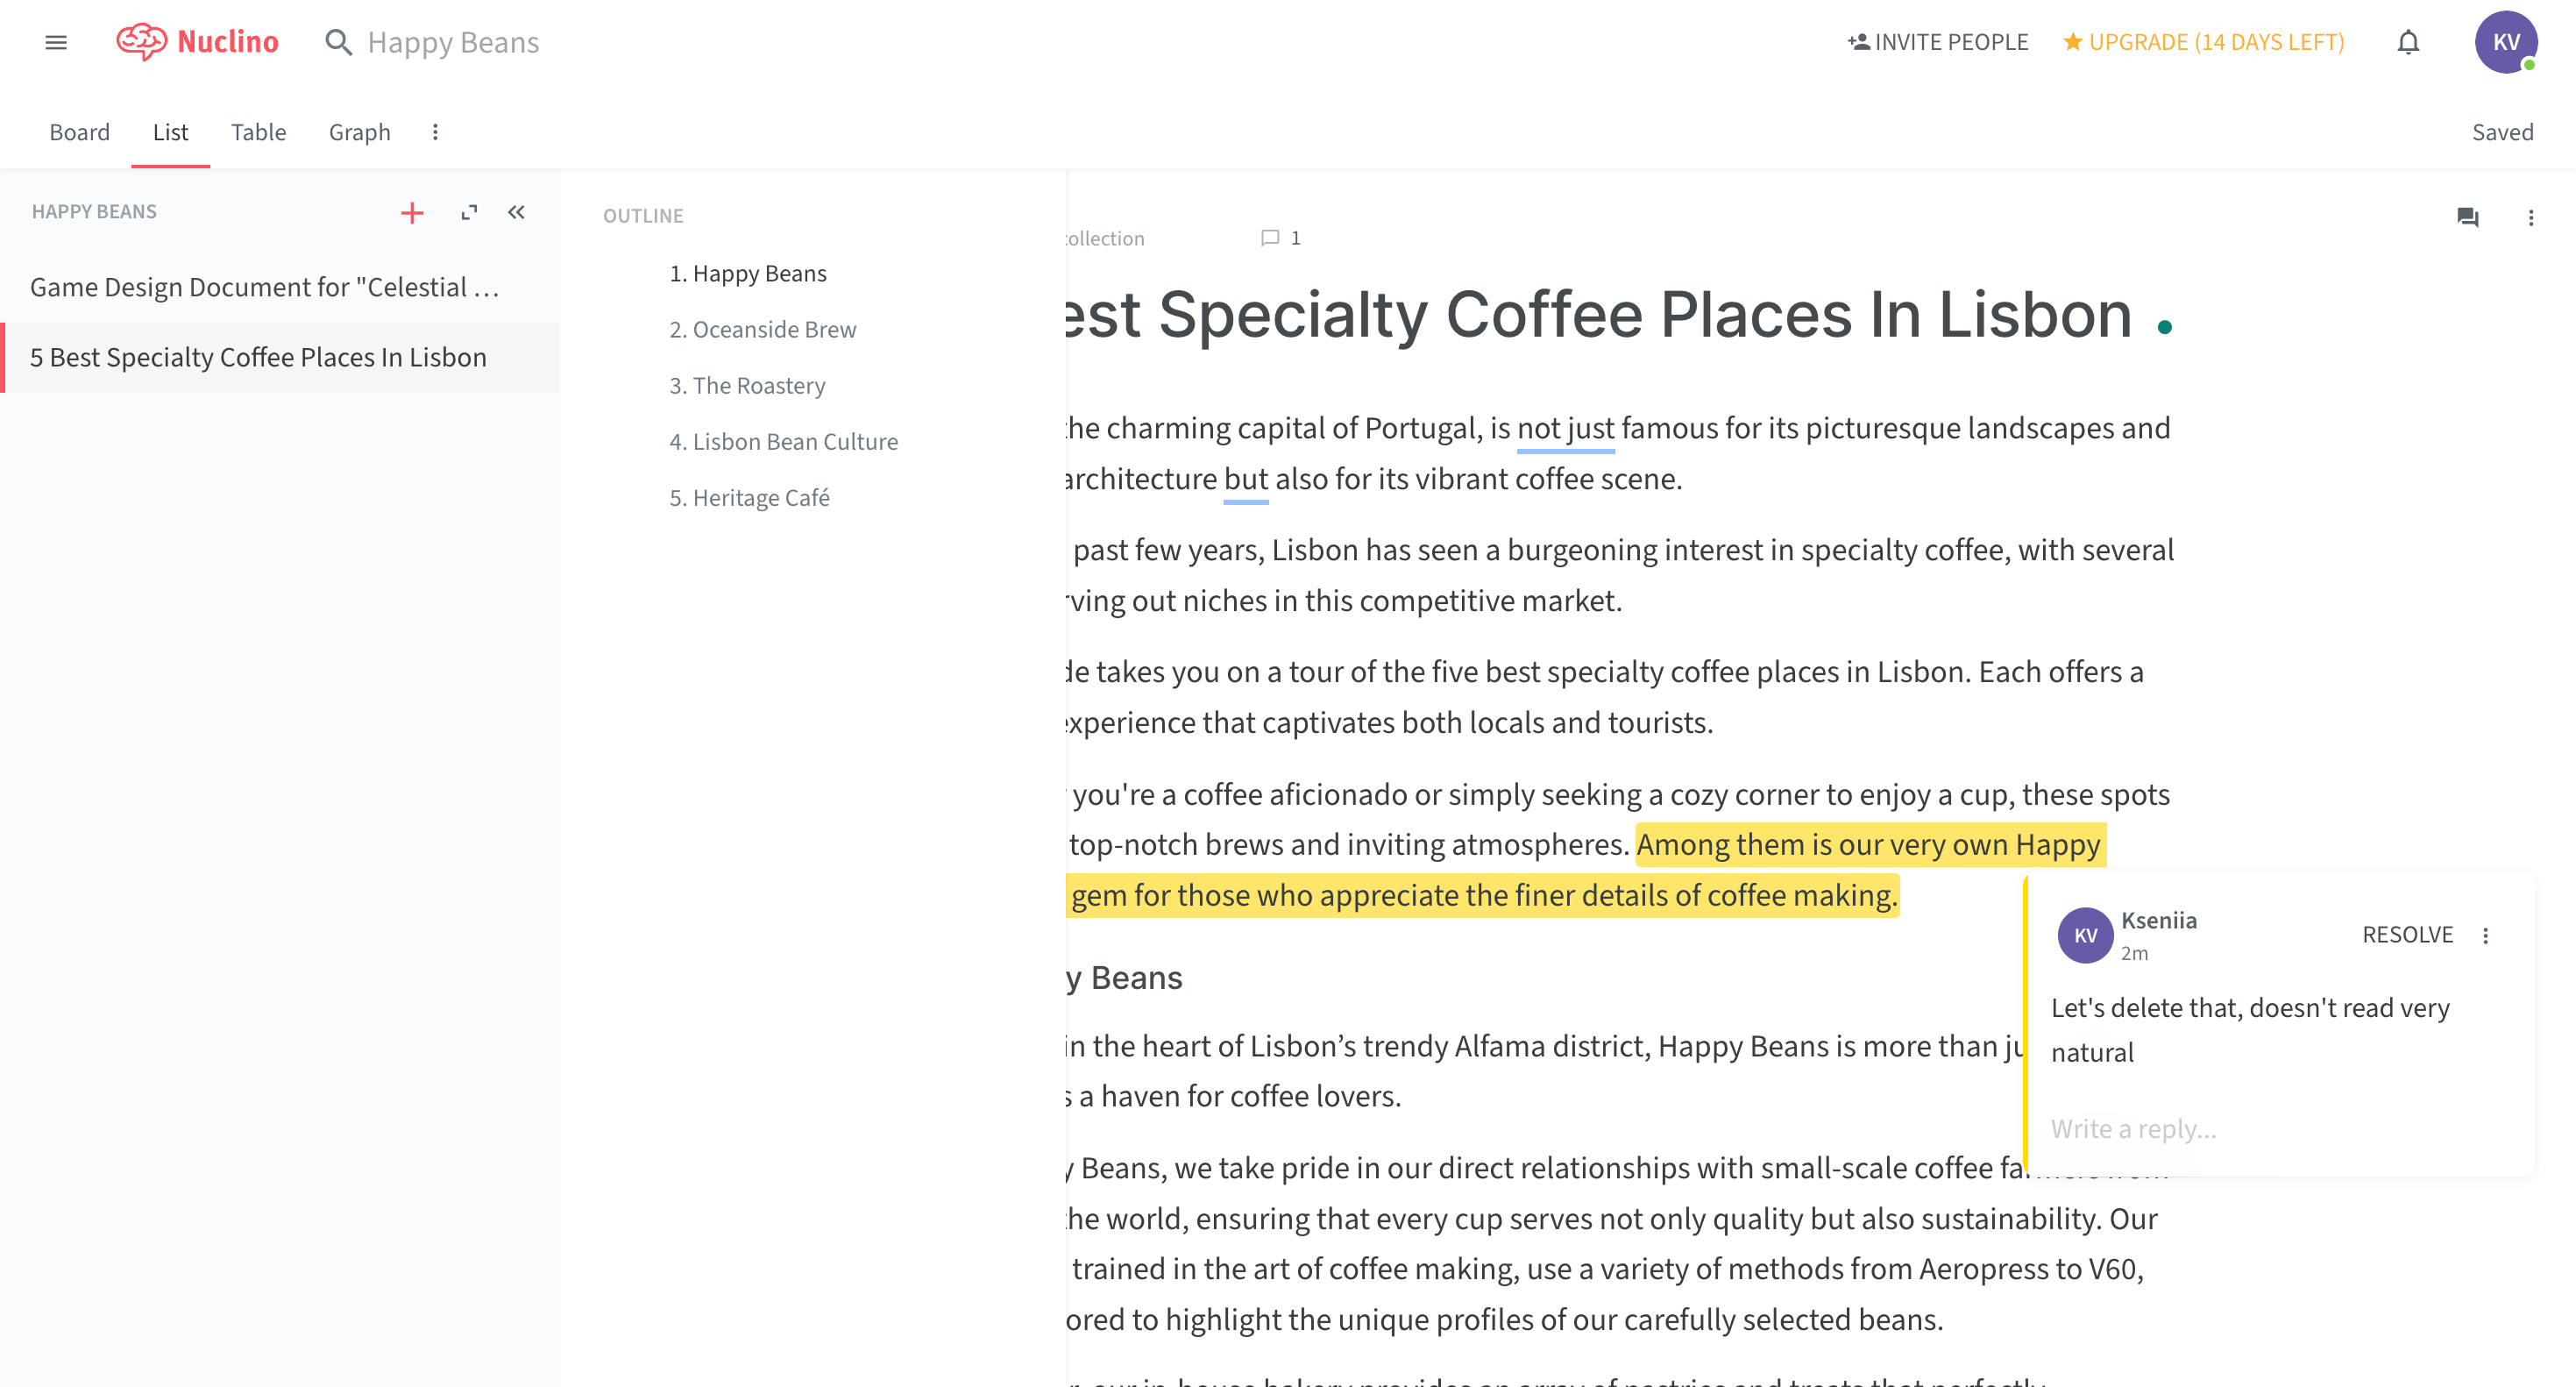Expand comment options three-dot menu

2487,936
